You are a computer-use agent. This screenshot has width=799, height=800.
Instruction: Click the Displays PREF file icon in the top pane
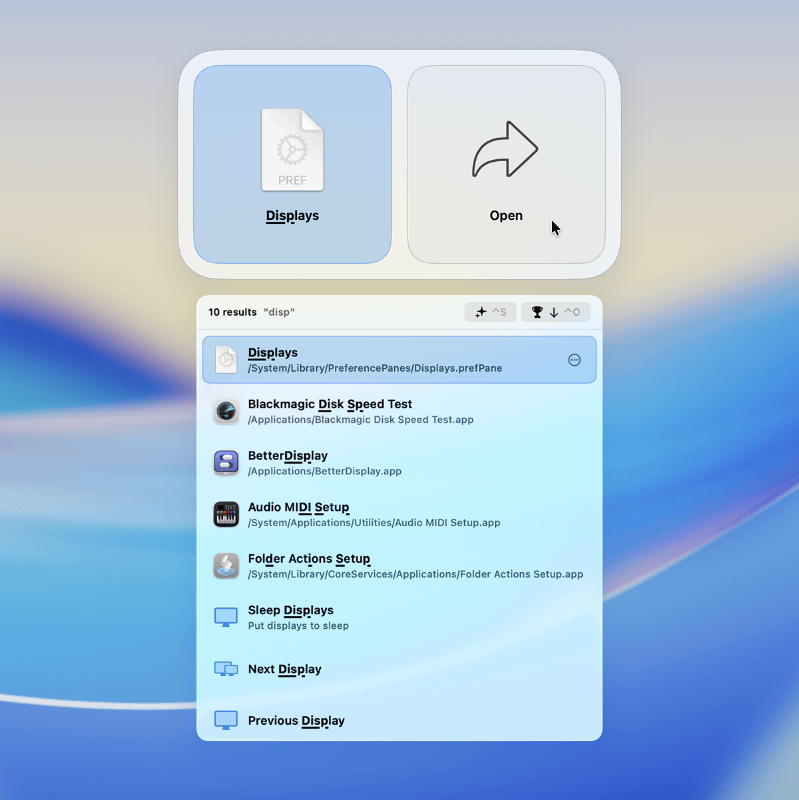coord(292,149)
